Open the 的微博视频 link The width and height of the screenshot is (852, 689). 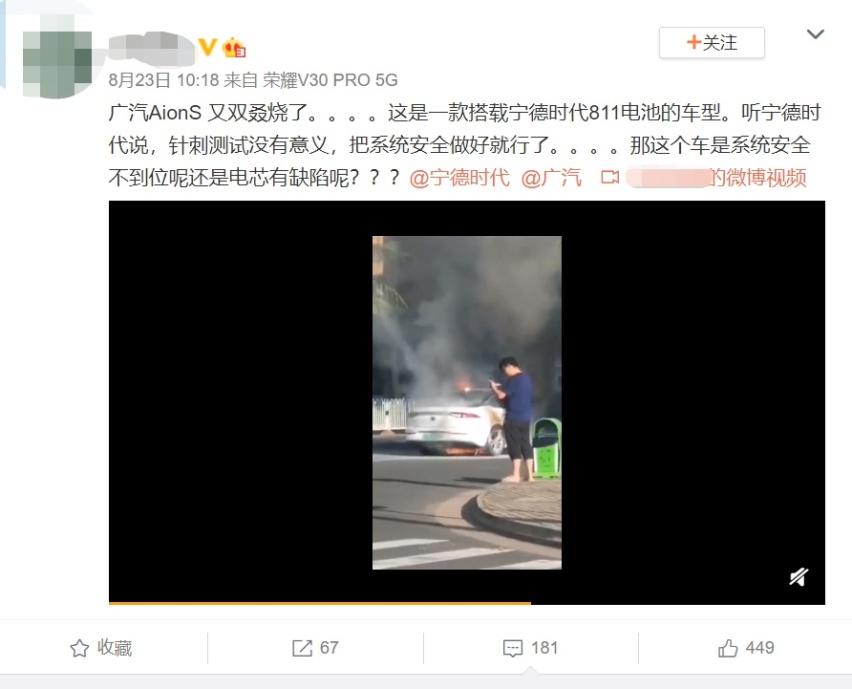(x=758, y=178)
